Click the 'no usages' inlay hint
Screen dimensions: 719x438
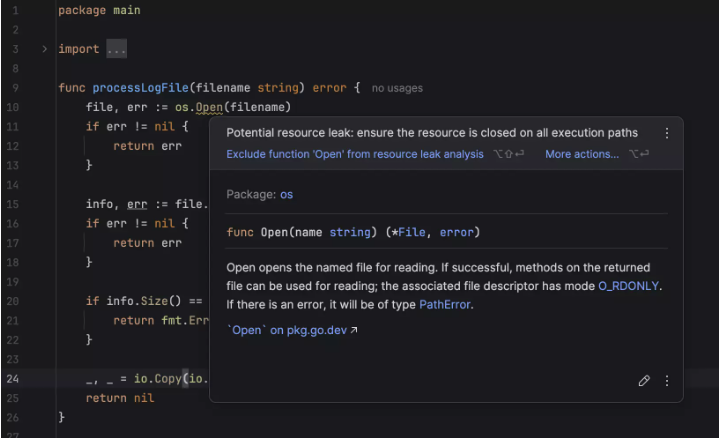click(x=397, y=88)
